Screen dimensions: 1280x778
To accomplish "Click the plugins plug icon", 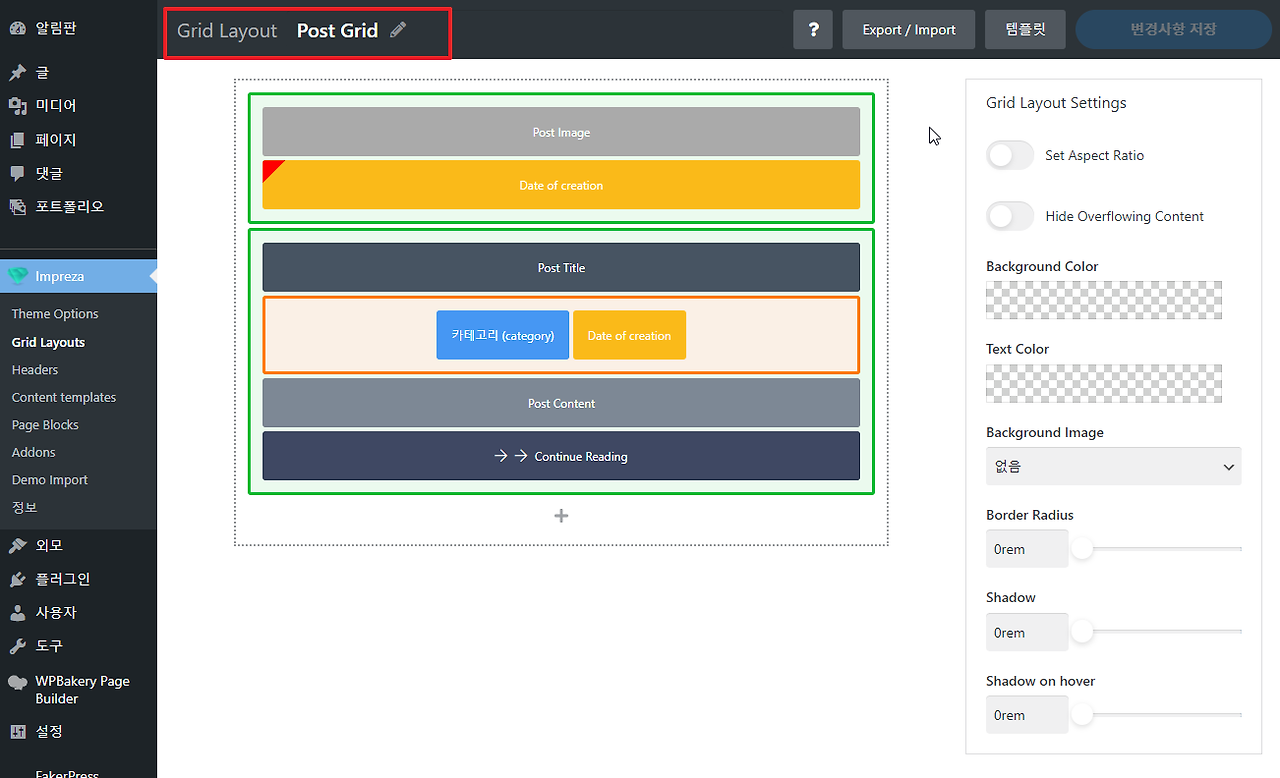I will (18, 580).
